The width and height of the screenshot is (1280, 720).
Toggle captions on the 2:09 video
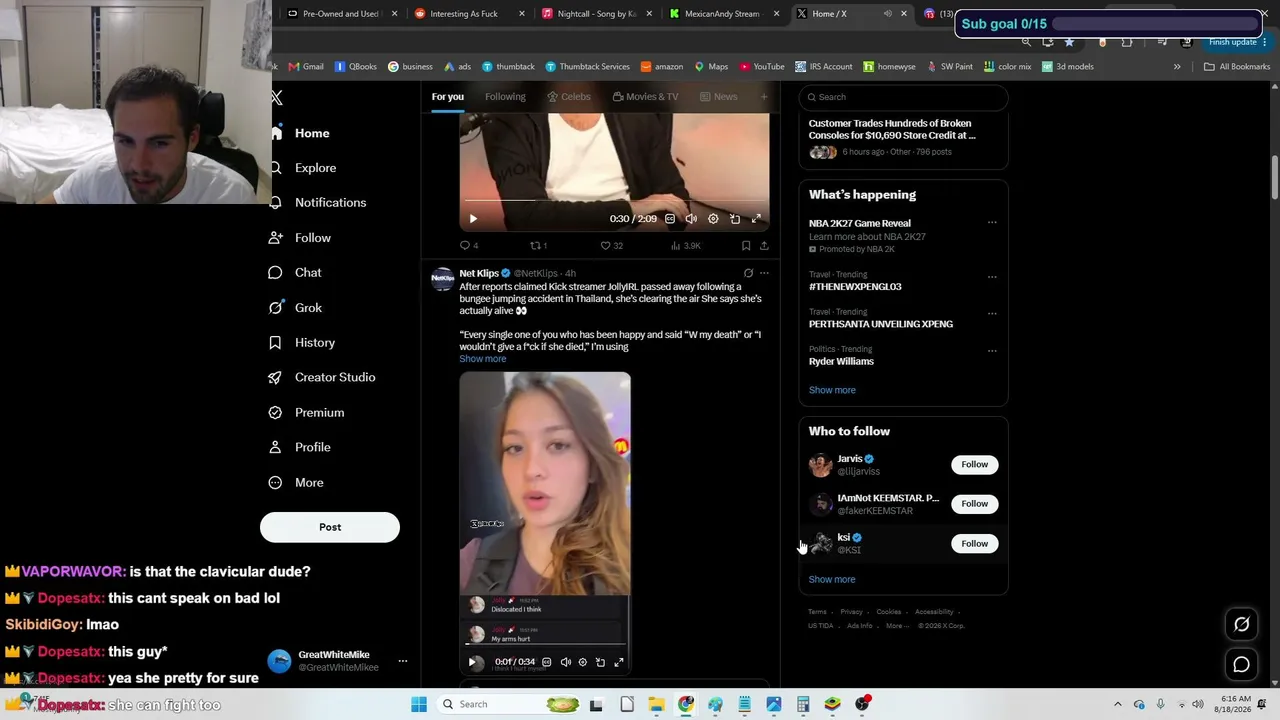(x=670, y=219)
